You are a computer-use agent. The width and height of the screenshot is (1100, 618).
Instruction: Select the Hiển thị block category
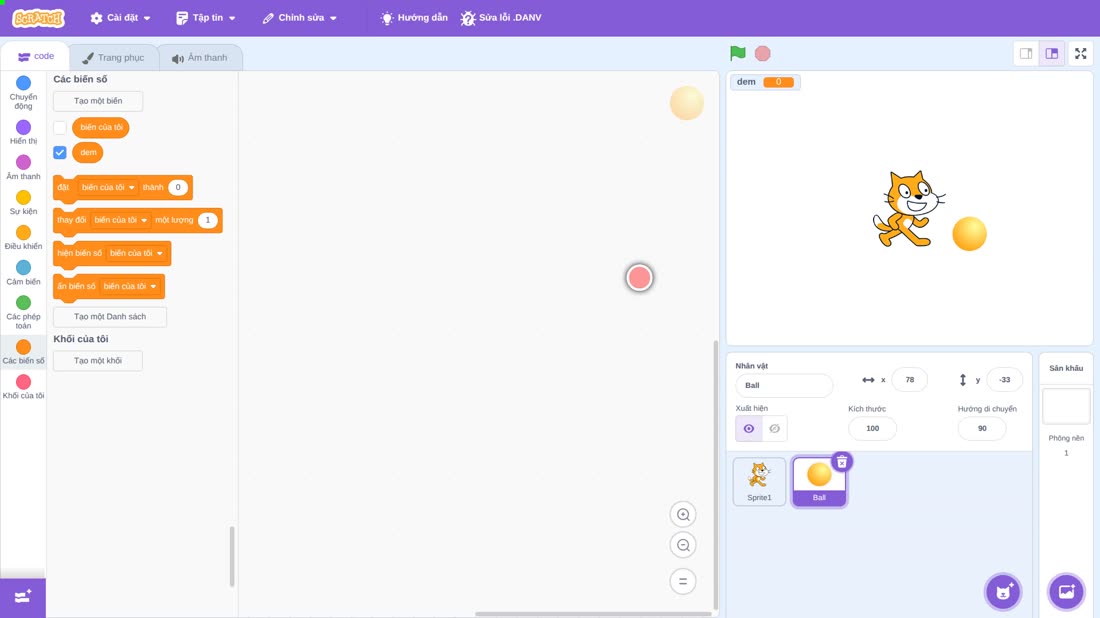tap(23, 132)
